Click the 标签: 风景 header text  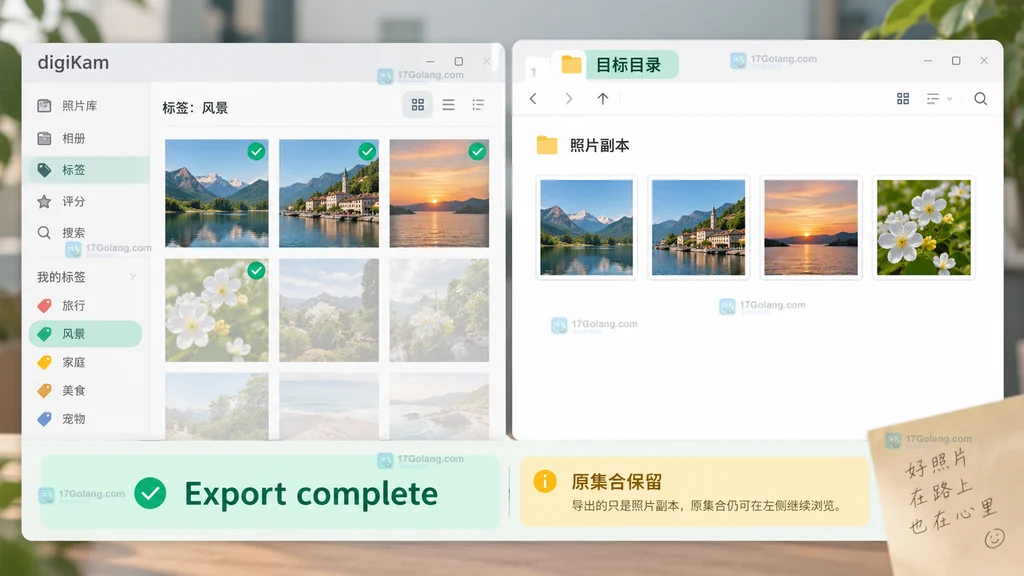pyautogui.click(x=195, y=108)
